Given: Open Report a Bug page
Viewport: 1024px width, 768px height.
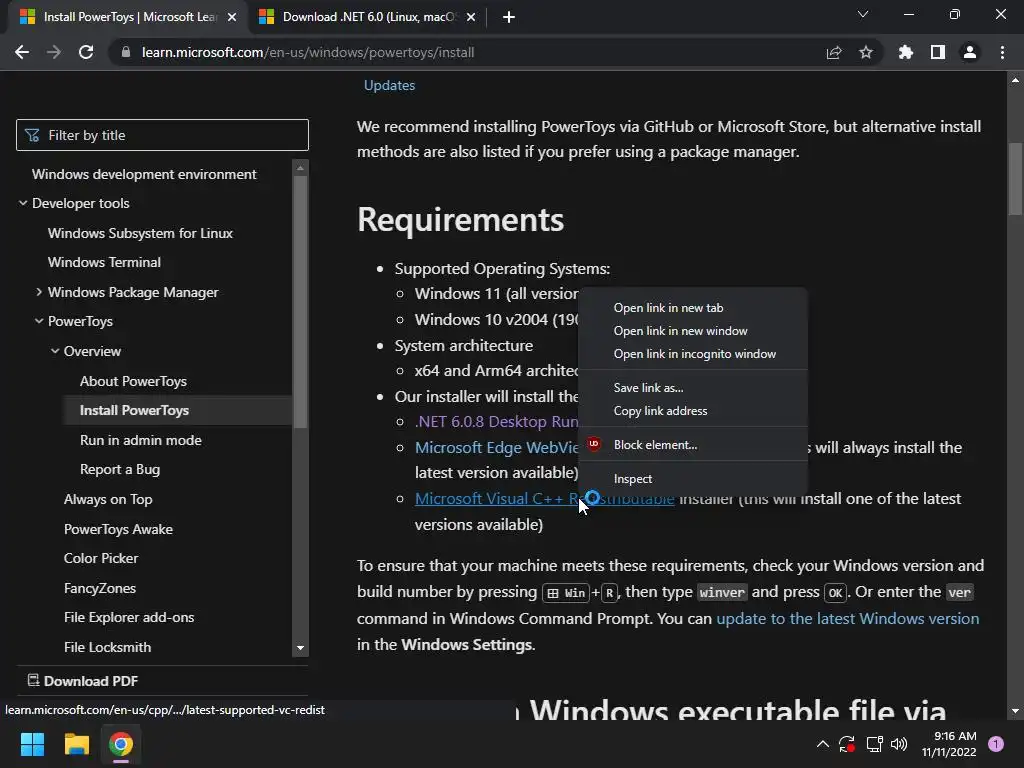Looking at the screenshot, I should click(120, 470).
